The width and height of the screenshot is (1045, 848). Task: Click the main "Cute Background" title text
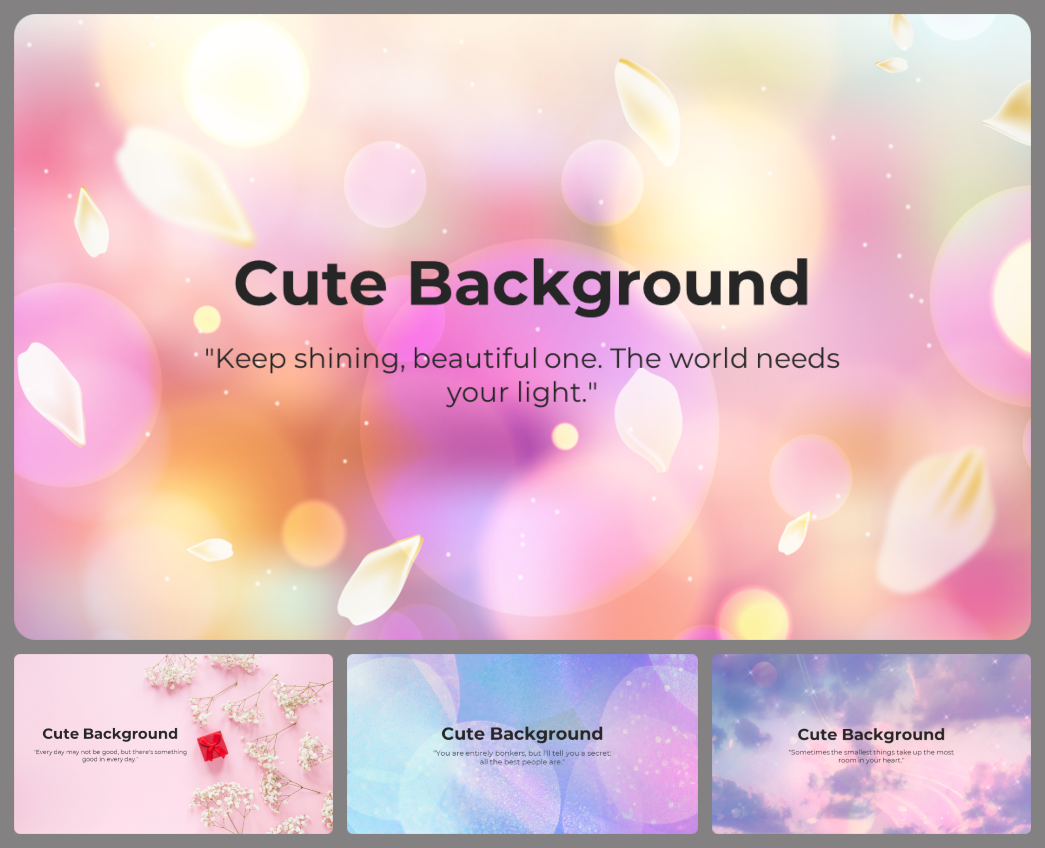pyautogui.click(x=521, y=284)
